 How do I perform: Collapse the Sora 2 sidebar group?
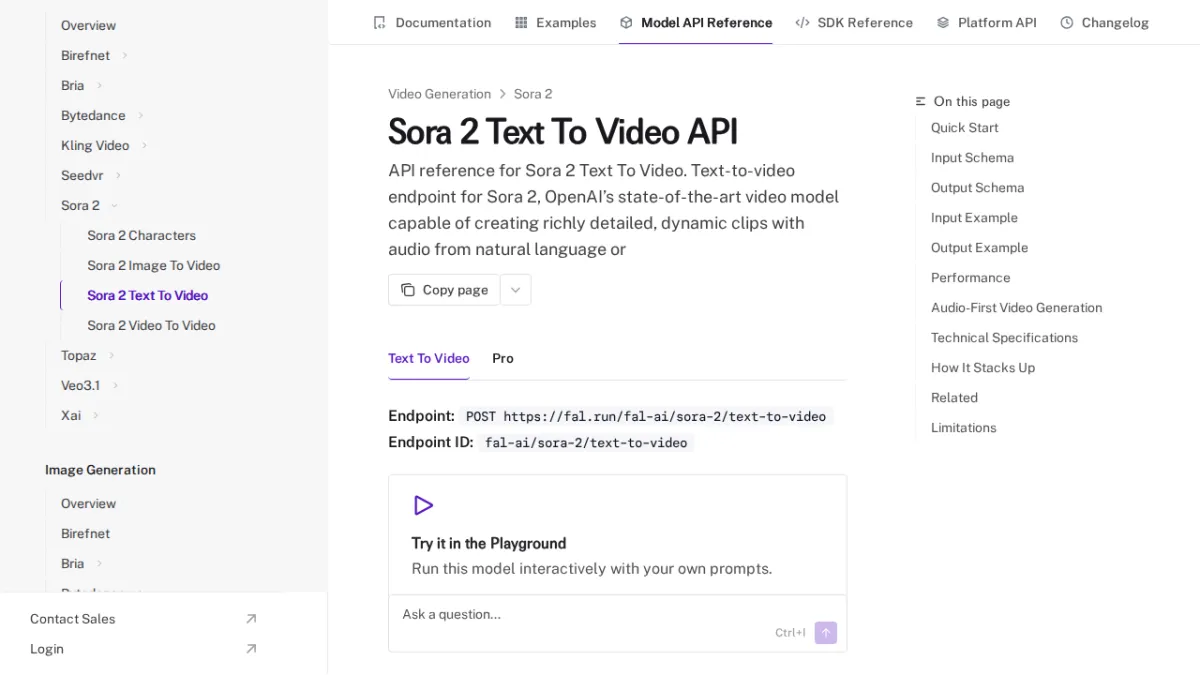click(x=114, y=205)
